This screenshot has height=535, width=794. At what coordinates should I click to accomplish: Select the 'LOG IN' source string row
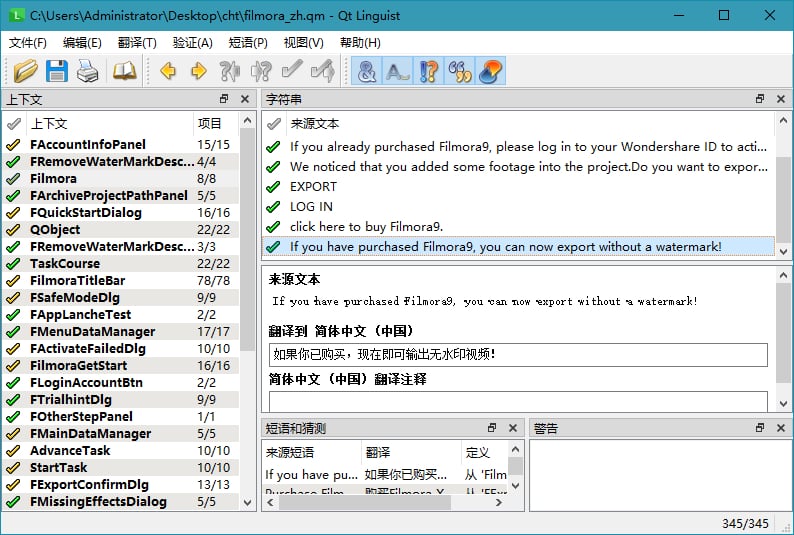pyautogui.click(x=312, y=206)
